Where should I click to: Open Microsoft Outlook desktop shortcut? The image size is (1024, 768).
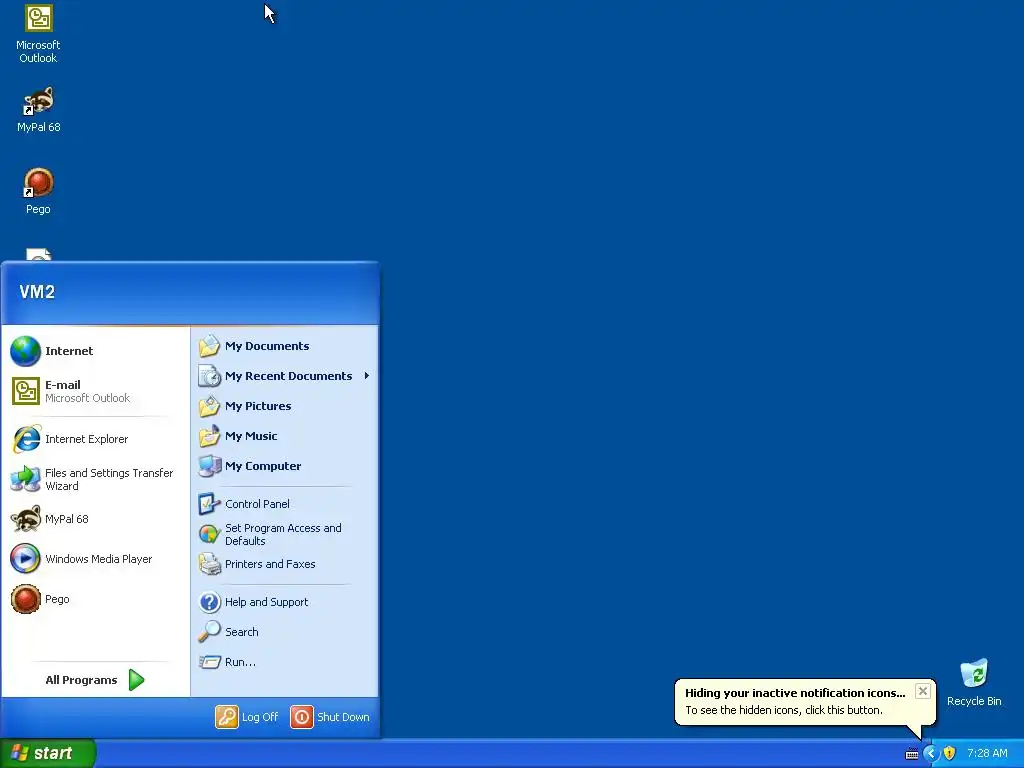[x=38, y=34]
